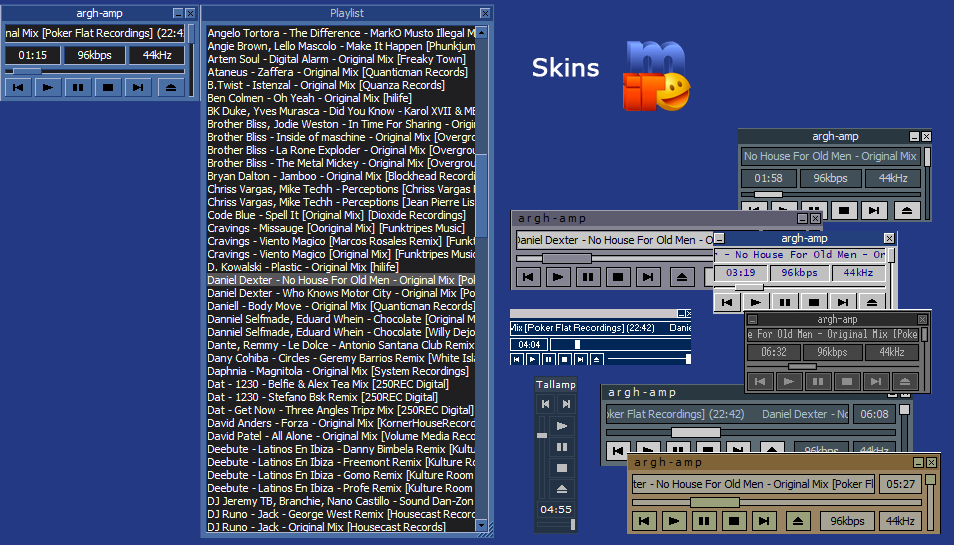Play in the dark 06:32 argh-amp player
Screen dimensions: 954x545
pyautogui.click(x=789, y=381)
